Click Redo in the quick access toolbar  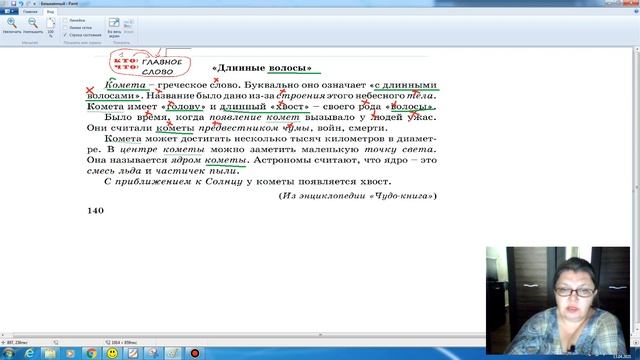tap(28, 3)
